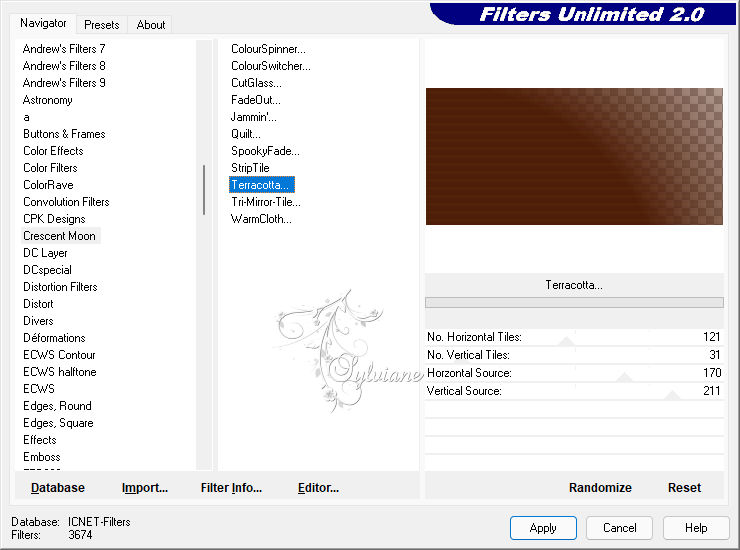Open the About tab
This screenshot has width=740, height=550.
point(151,25)
